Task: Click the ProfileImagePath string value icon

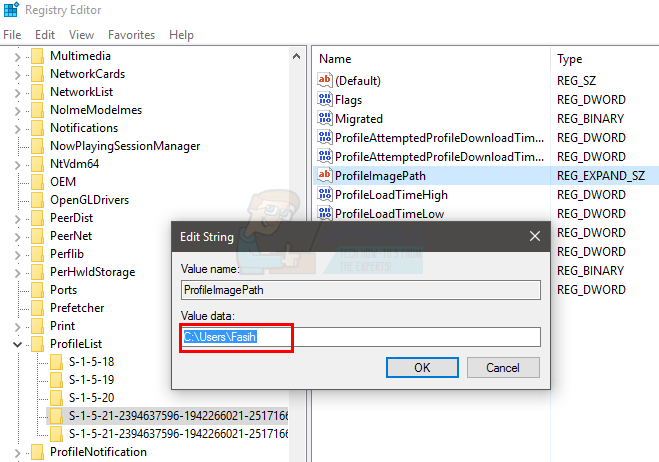Action: click(x=324, y=175)
